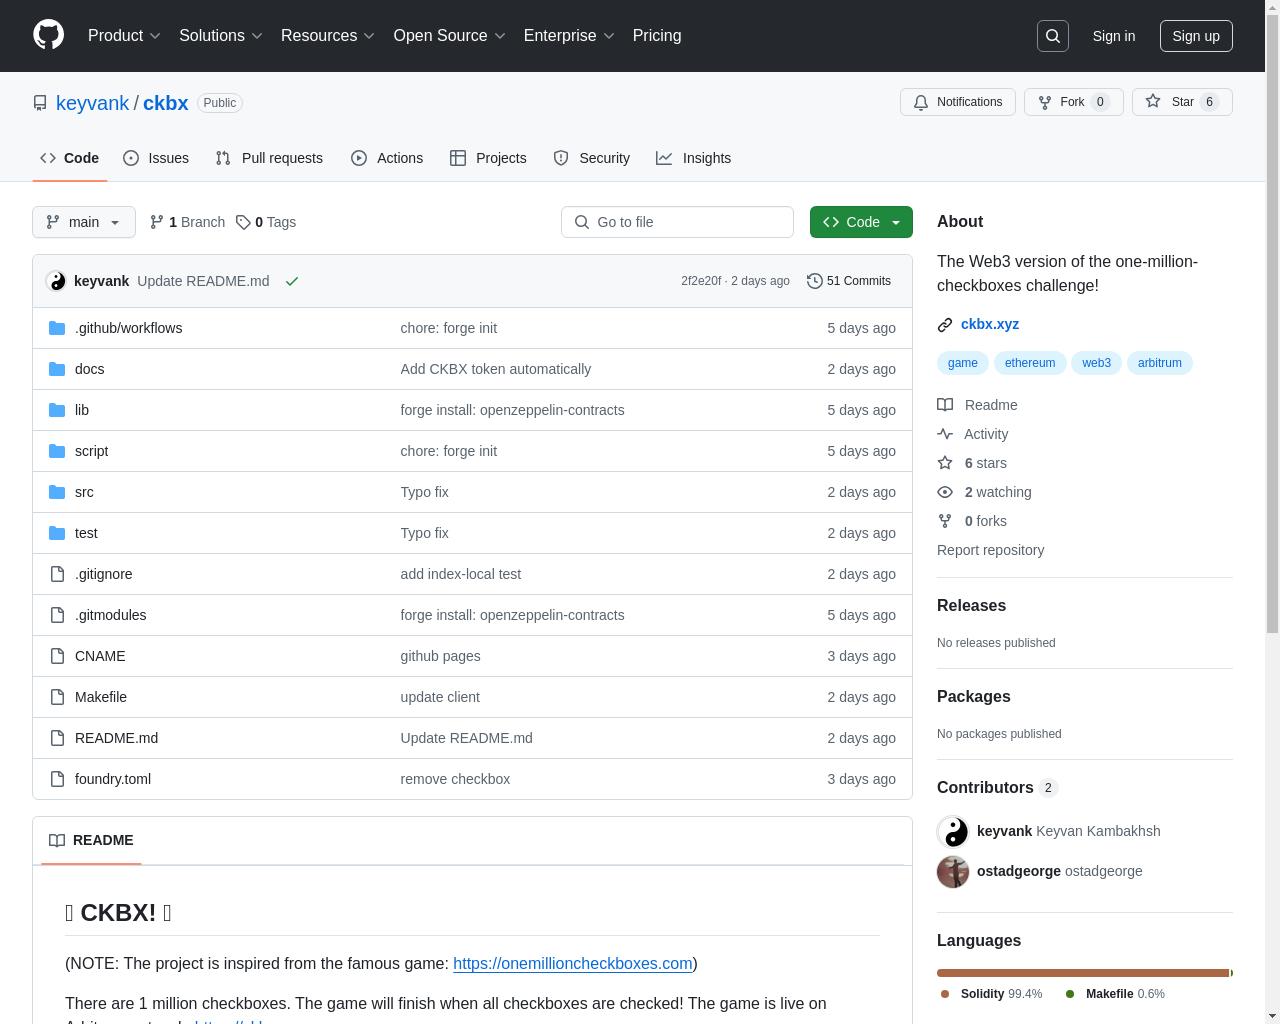Click the Sign up button
The height and width of the screenshot is (1024, 1280).
pos(1196,36)
